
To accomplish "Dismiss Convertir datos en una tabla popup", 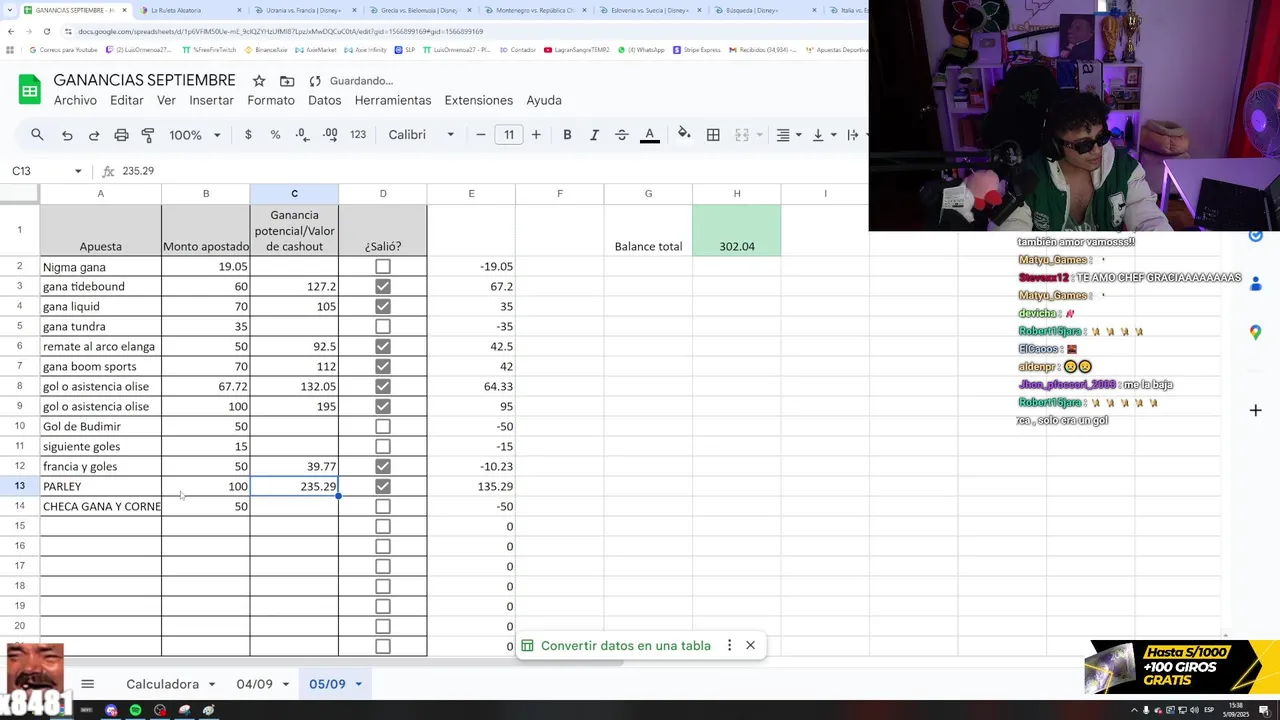I will 750,645.
